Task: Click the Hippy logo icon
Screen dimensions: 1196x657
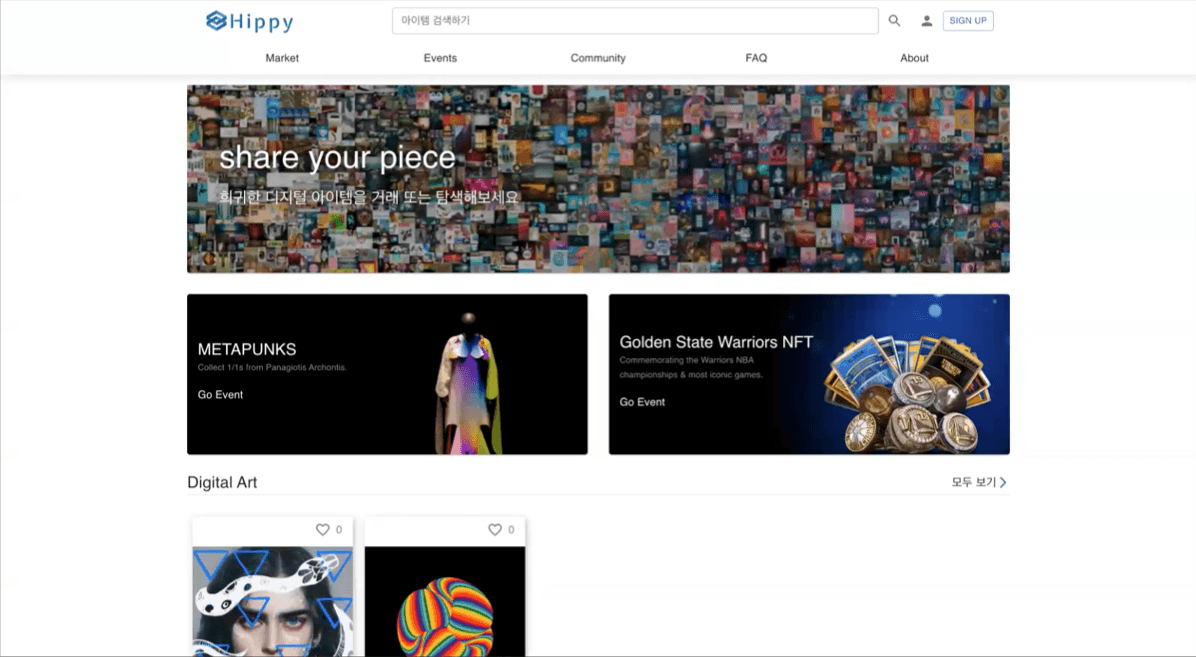Action: point(216,21)
